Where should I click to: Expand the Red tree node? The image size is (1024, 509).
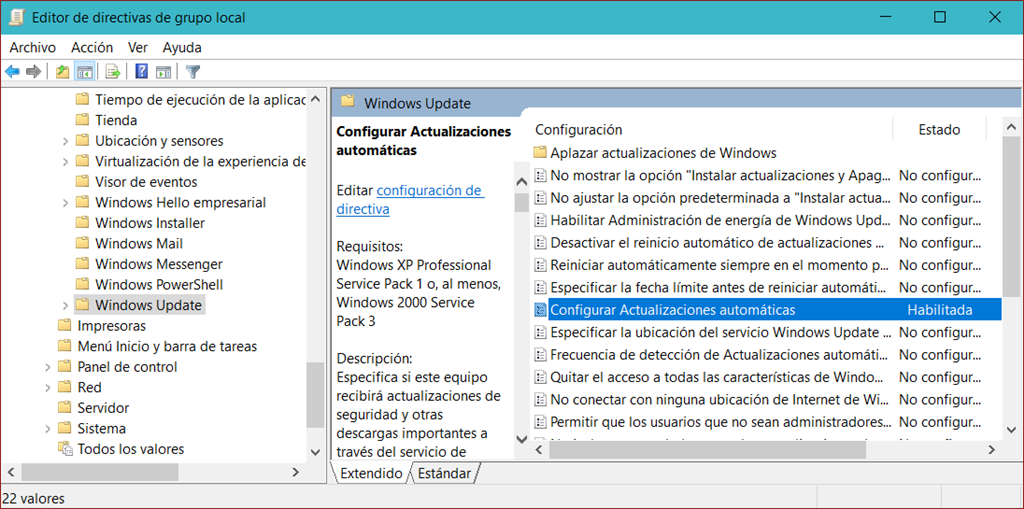pos(48,387)
